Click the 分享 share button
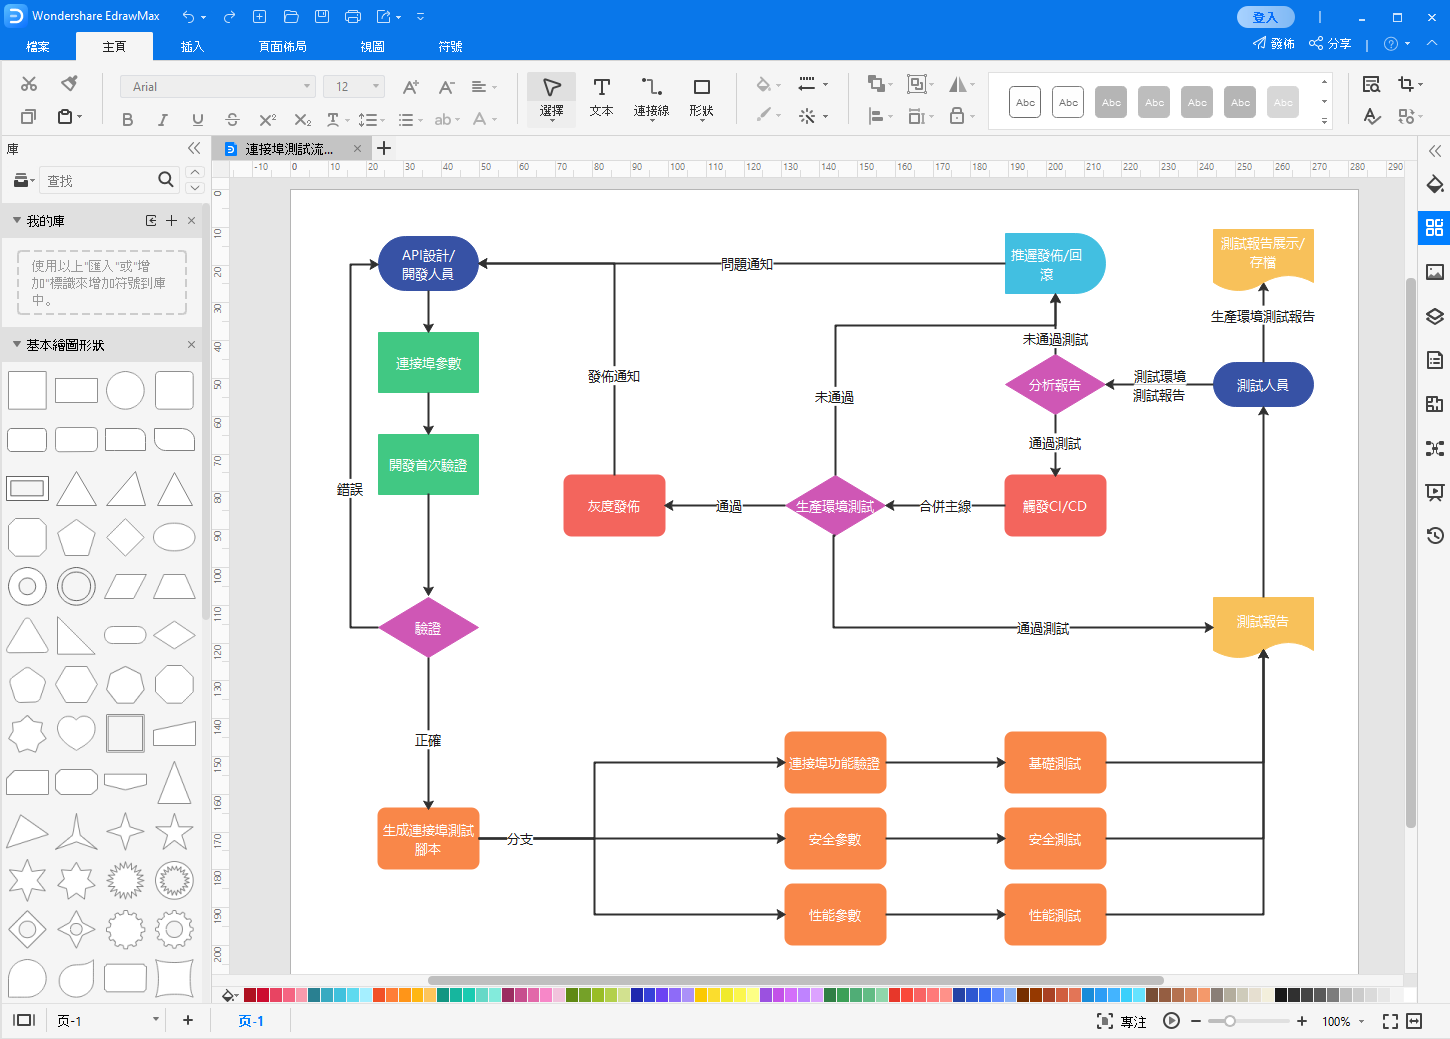This screenshot has width=1450, height=1039. 1330,44
